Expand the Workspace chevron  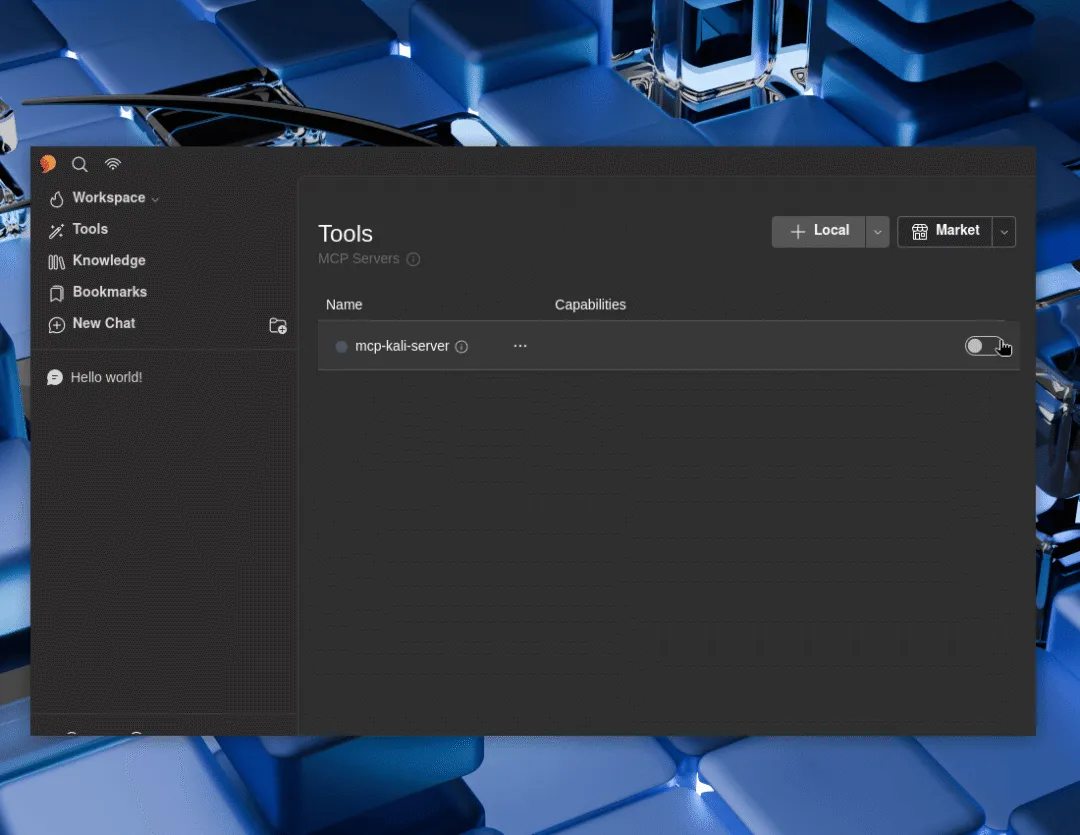[x=156, y=199]
